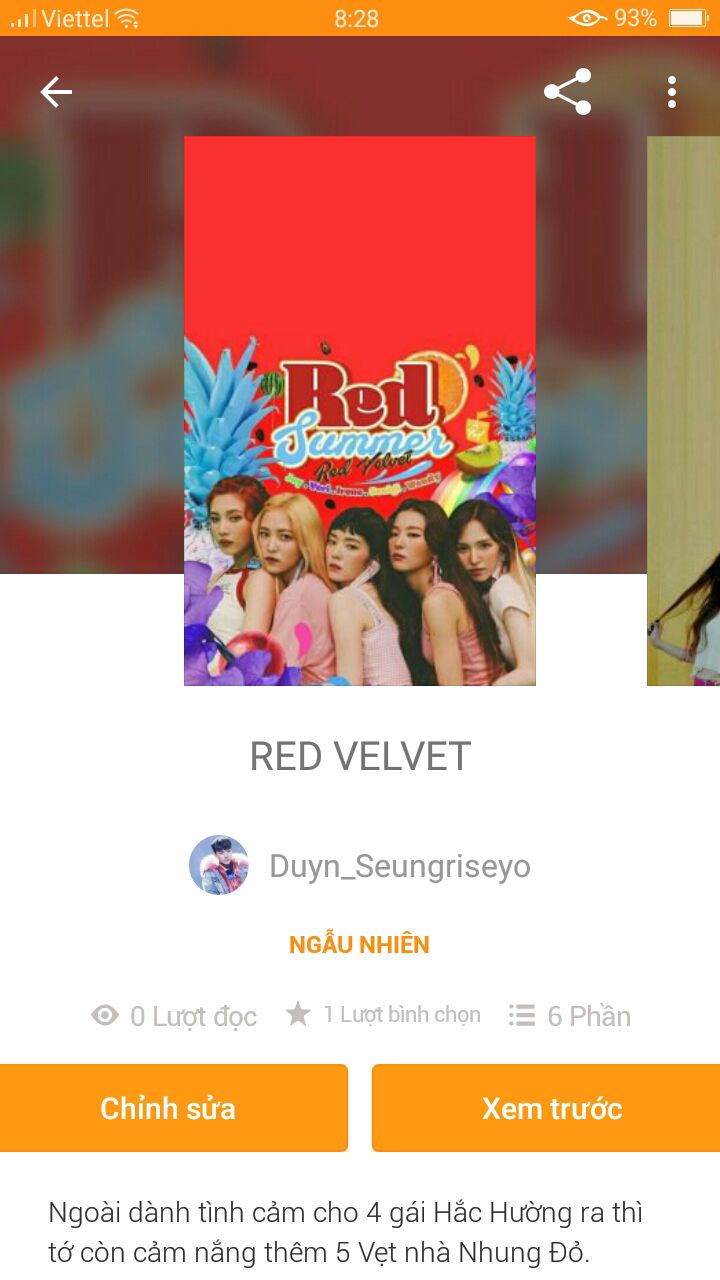Tap the star vote icon

coord(298,1015)
